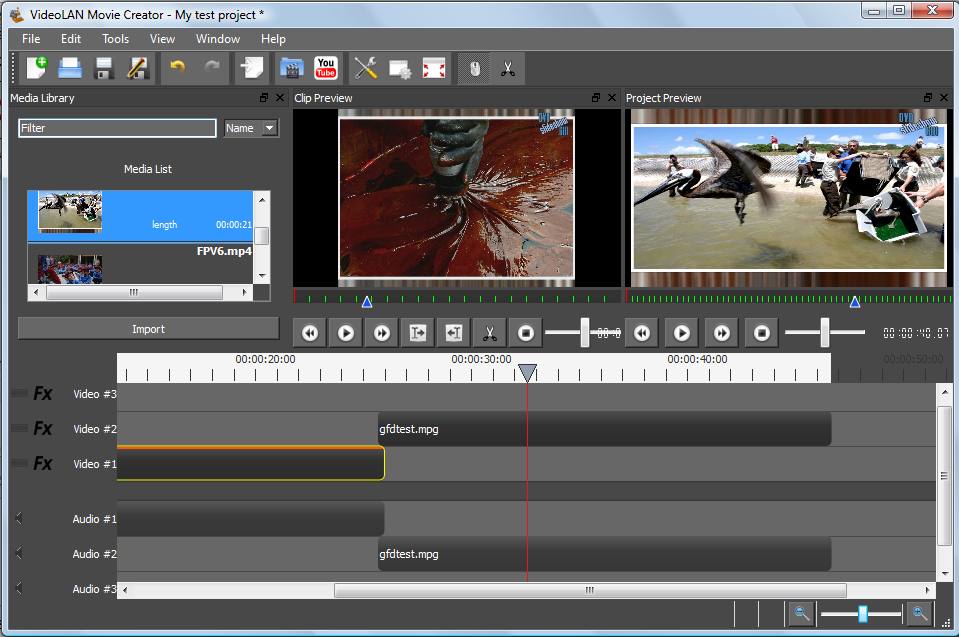The width and height of the screenshot is (959, 637).
Task: Toggle mute speaker on Audio #1 track
Action: coord(19,518)
